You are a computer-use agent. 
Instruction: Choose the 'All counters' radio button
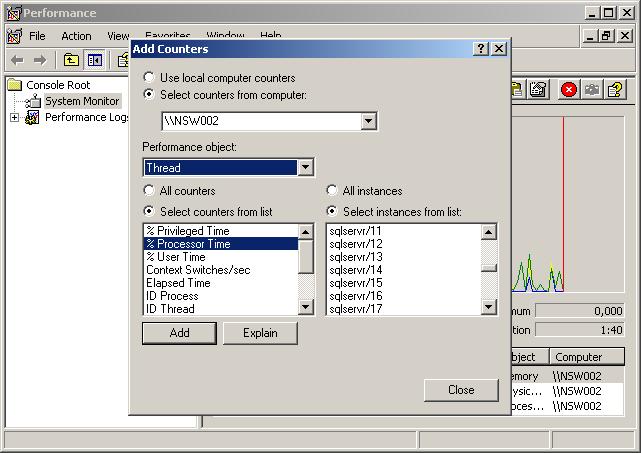click(x=150, y=191)
